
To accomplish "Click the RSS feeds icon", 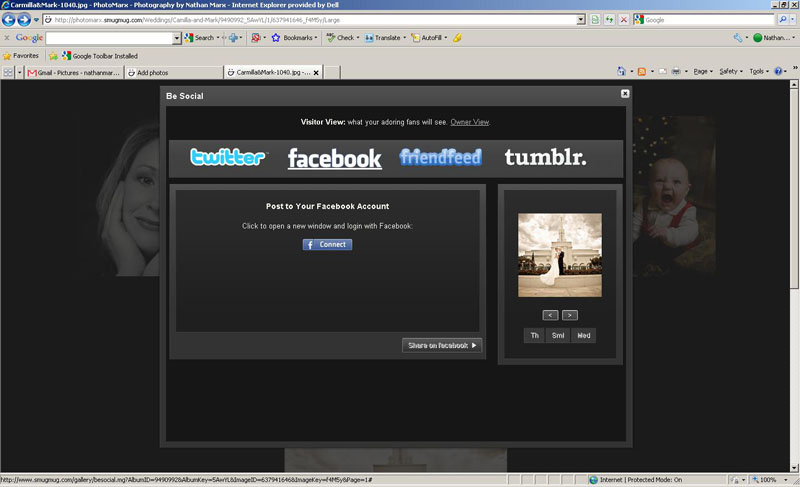I will pos(642,71).
